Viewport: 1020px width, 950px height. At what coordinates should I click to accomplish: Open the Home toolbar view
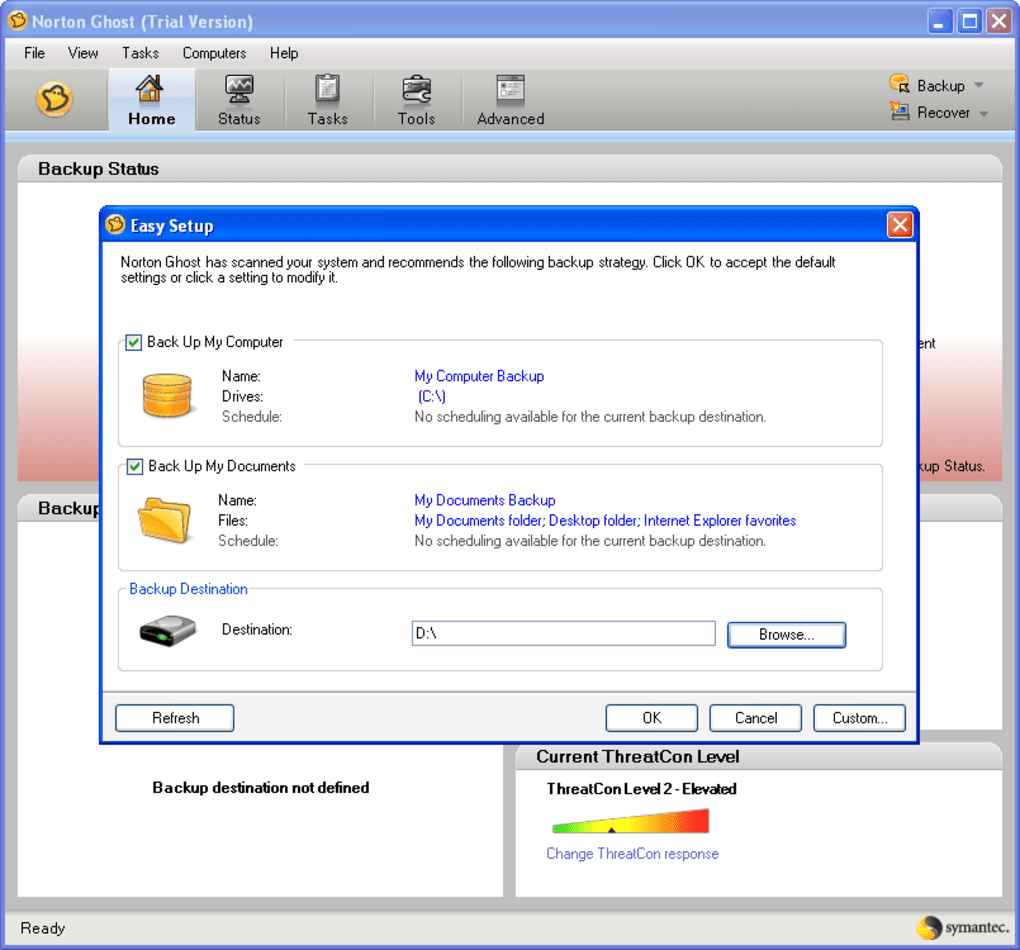coord(150,99)
